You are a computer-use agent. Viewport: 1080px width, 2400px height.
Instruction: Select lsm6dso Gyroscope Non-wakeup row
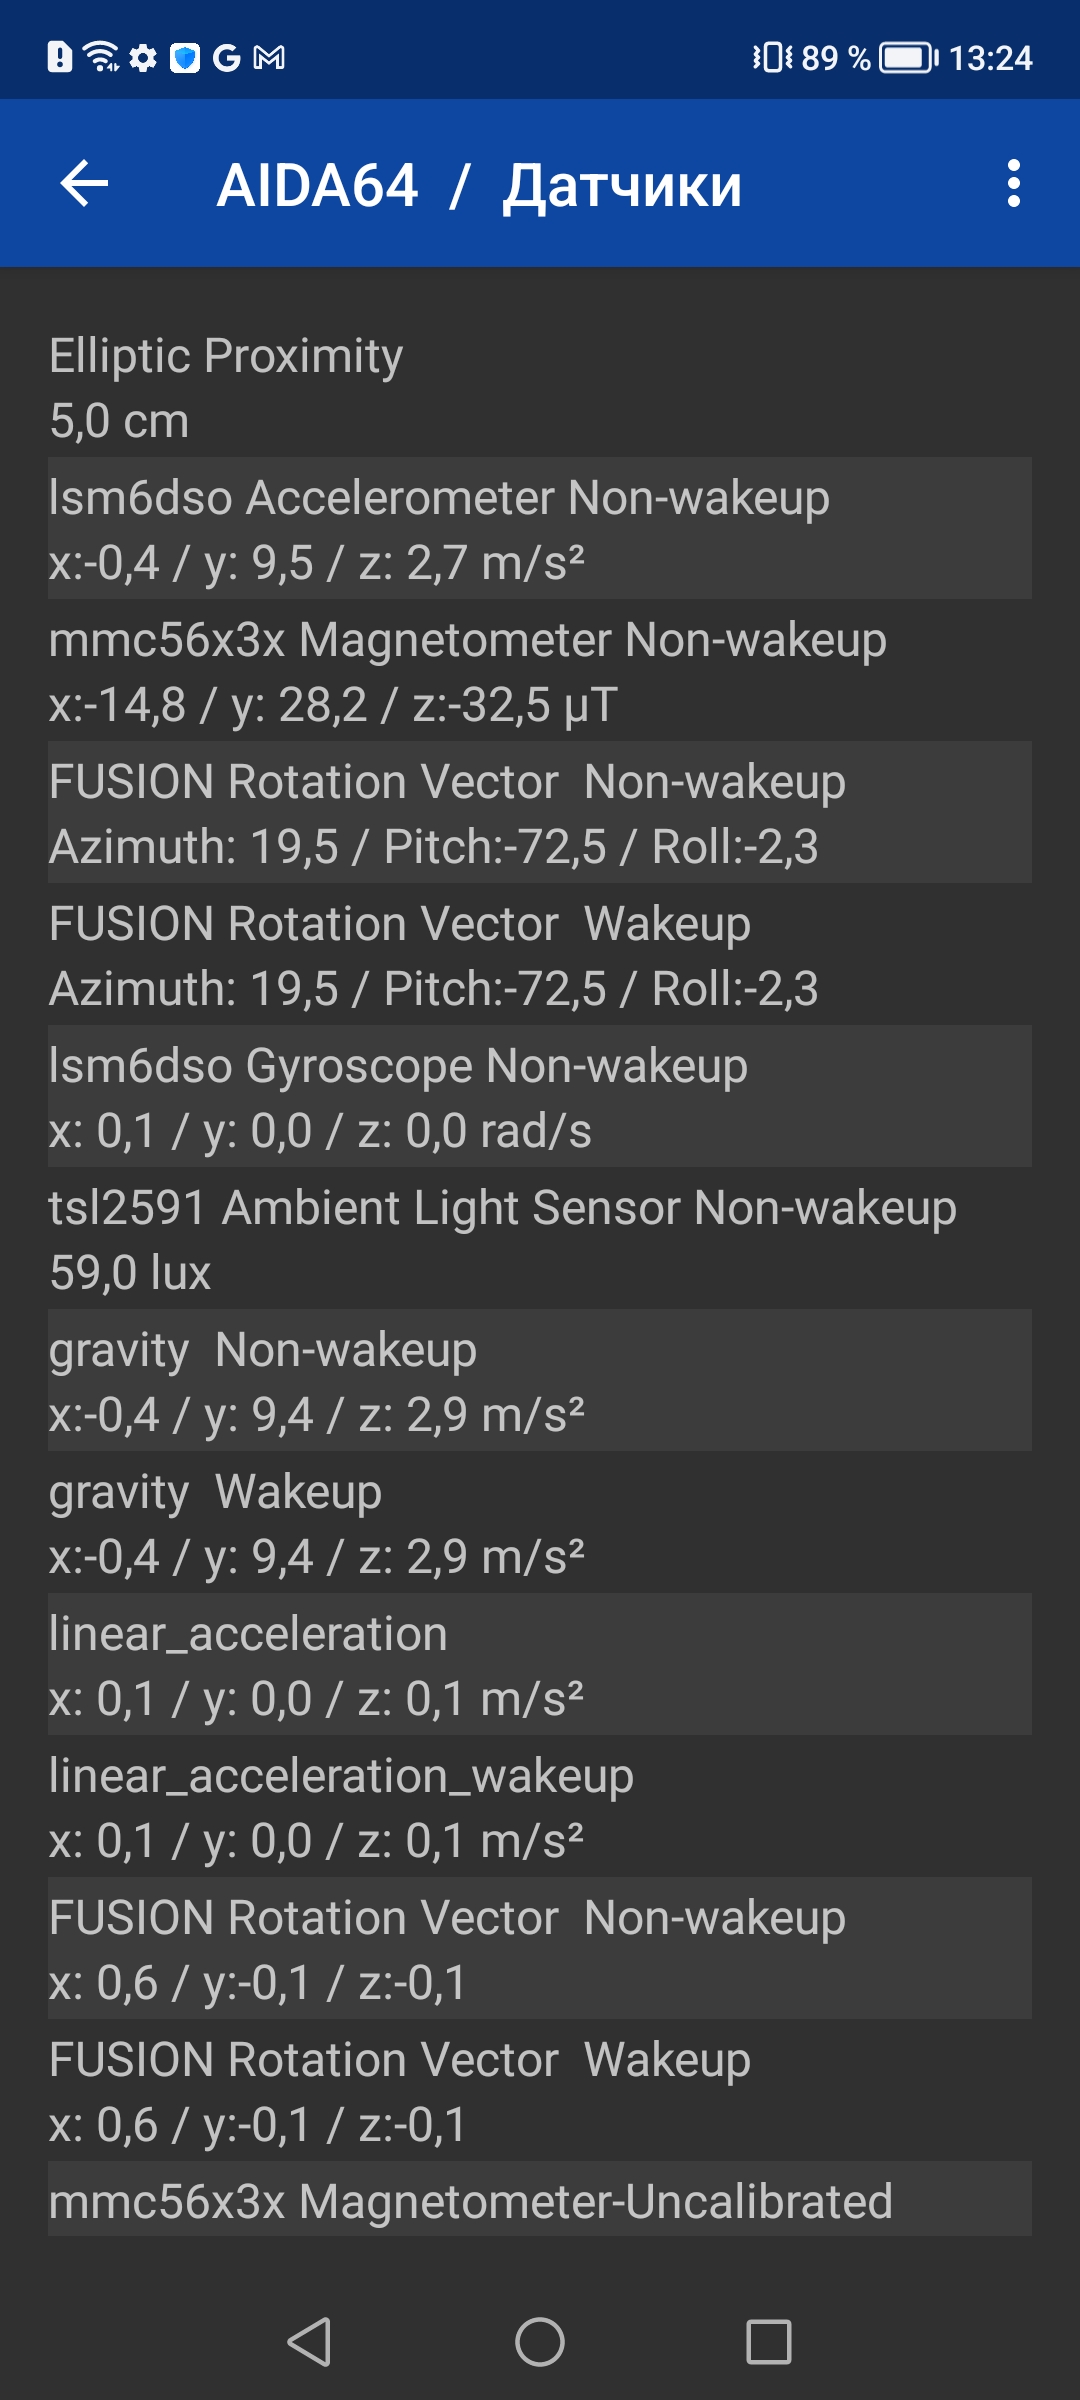(540, 1097)
